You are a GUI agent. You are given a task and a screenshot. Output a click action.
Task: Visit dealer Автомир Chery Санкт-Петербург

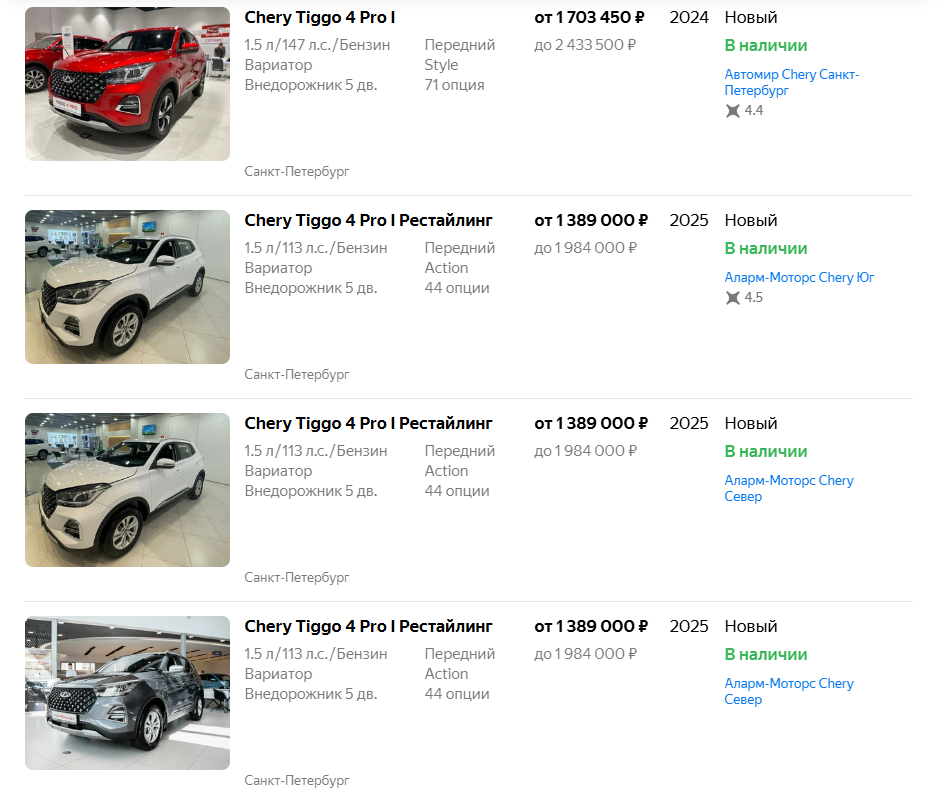791,82
